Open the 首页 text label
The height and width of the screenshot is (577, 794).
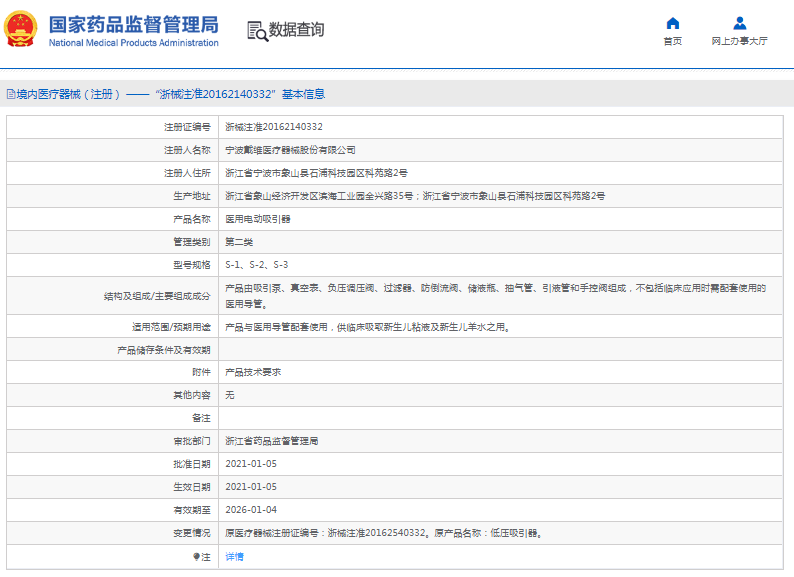[672, 42]
